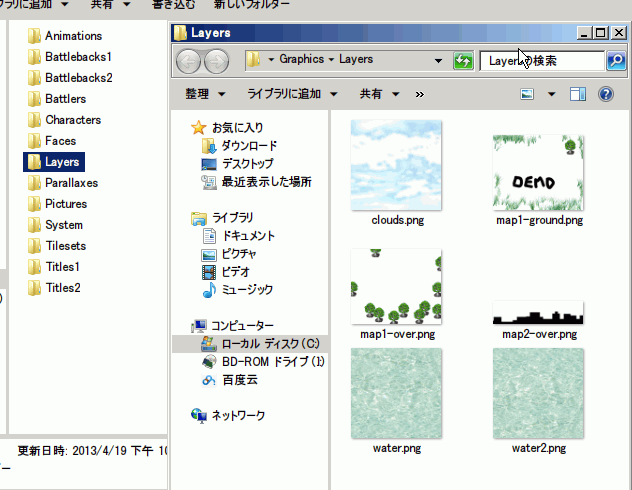Click the Layers breadcrumb segment
Viewport: 632px width, 490px height.
[356, 59]
